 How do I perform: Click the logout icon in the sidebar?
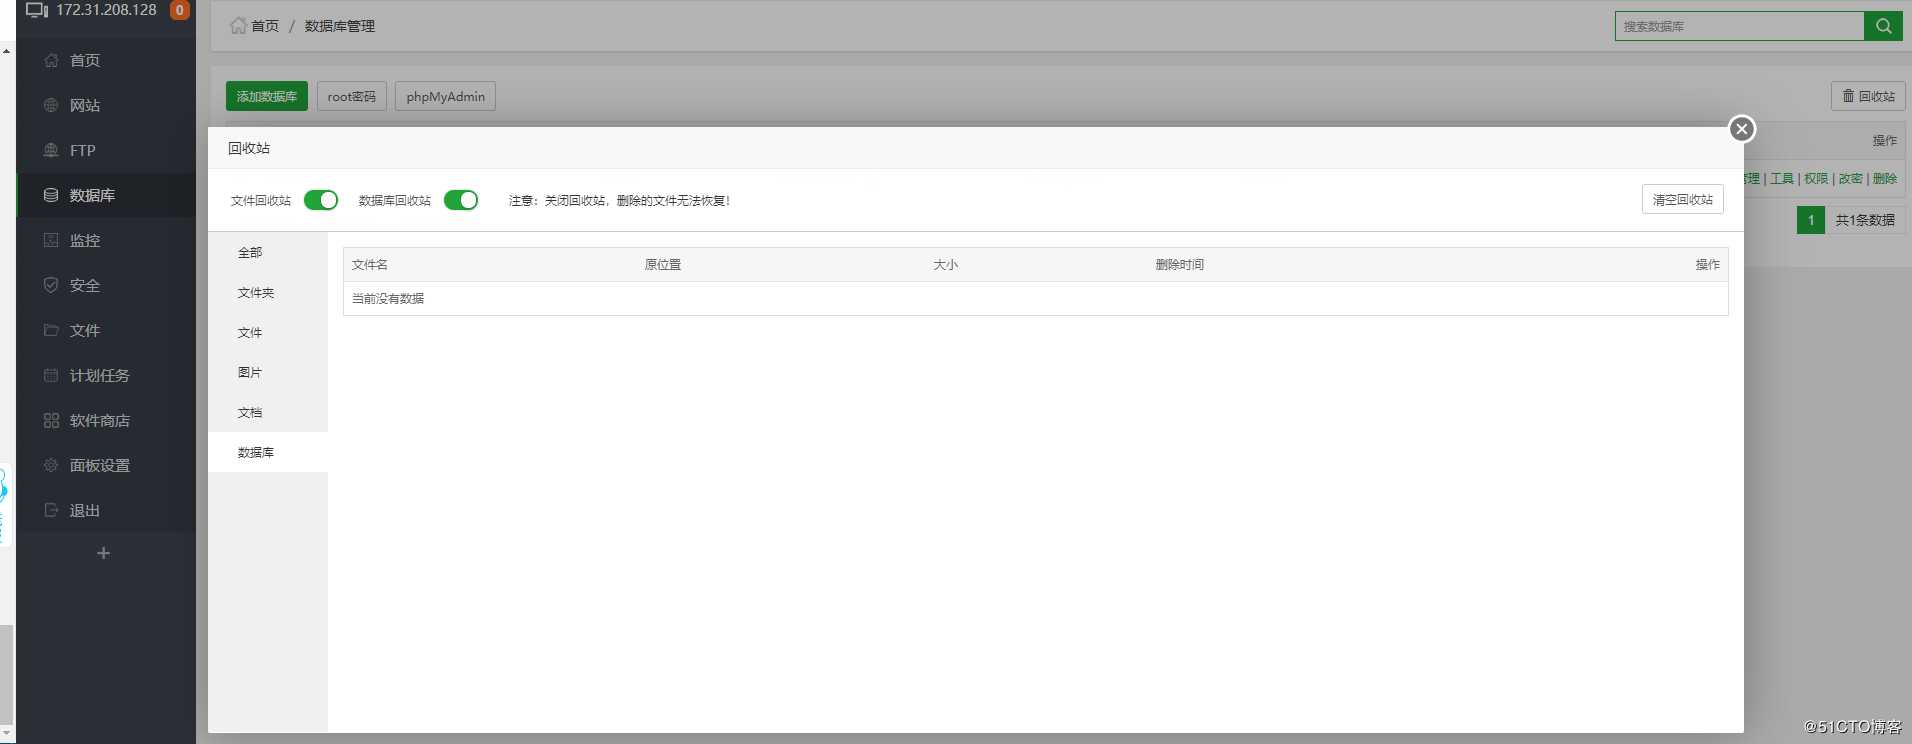click(x=51, y=510)
